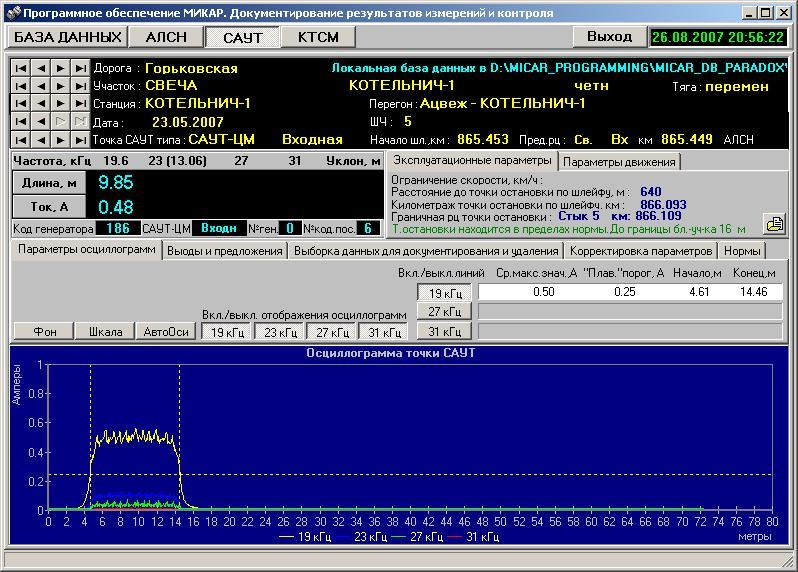Go to first record in Дорога row
The width and height of the screenshot is (798, 572).
tap(21, 68)
